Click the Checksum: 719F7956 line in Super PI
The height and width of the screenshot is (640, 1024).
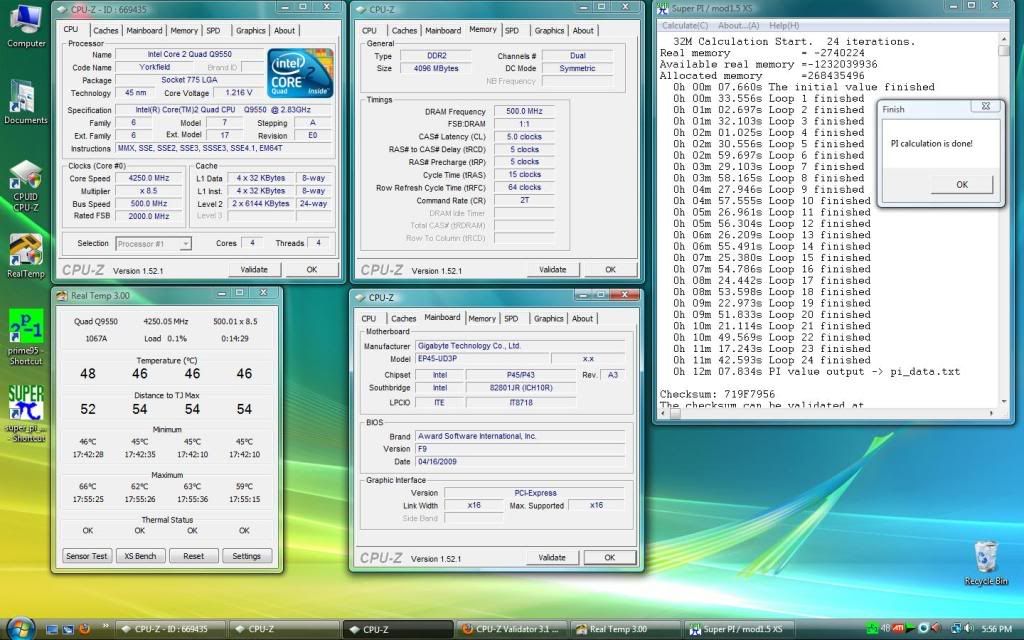(717, 394)
